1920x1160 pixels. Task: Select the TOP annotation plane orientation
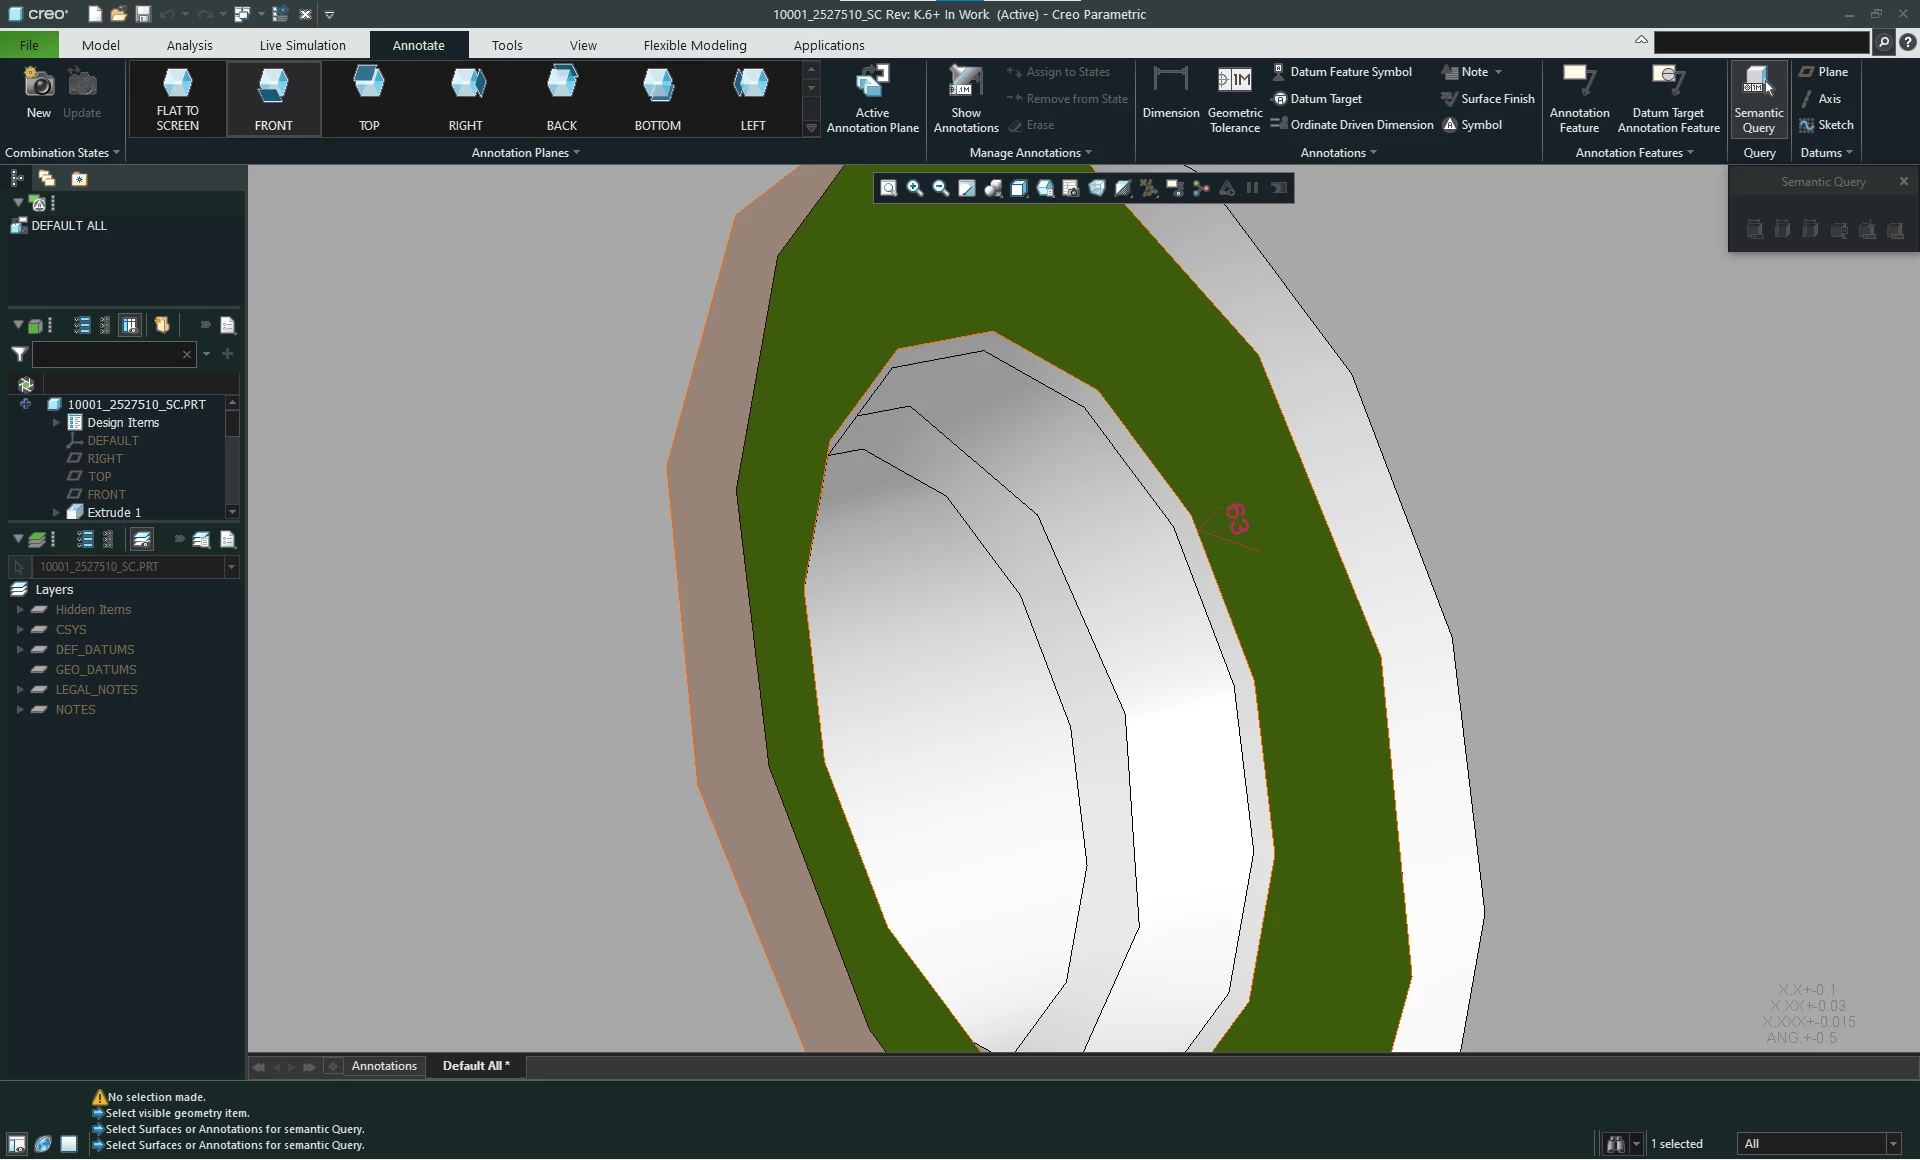pyautogui.click(x=369, y=98)
